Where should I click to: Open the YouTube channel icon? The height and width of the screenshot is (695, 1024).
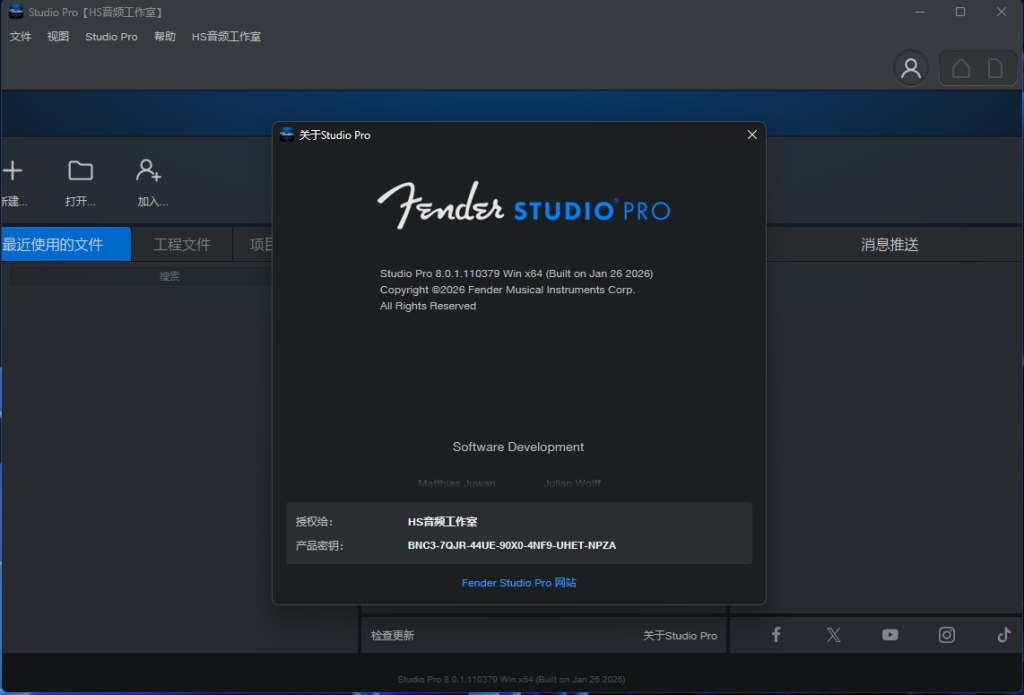[889, 634]
